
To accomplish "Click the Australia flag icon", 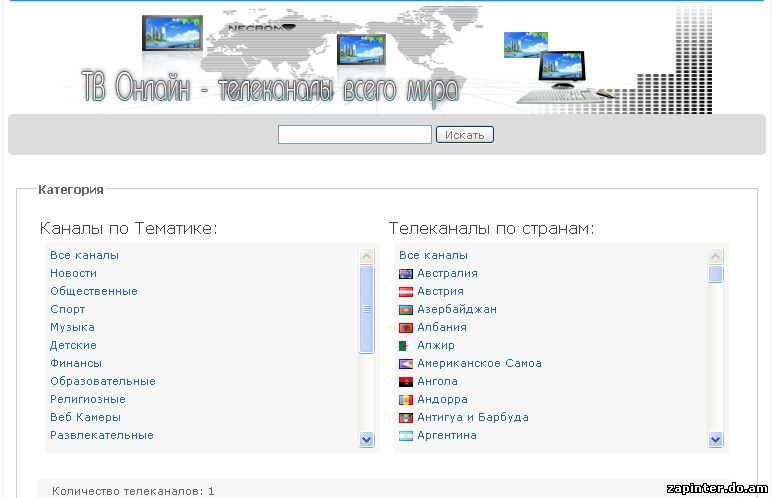I will [406, 274].
